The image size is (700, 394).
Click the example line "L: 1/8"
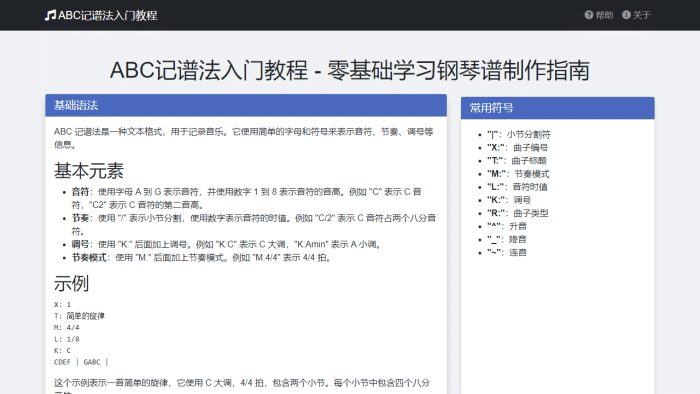coord(67,339)
